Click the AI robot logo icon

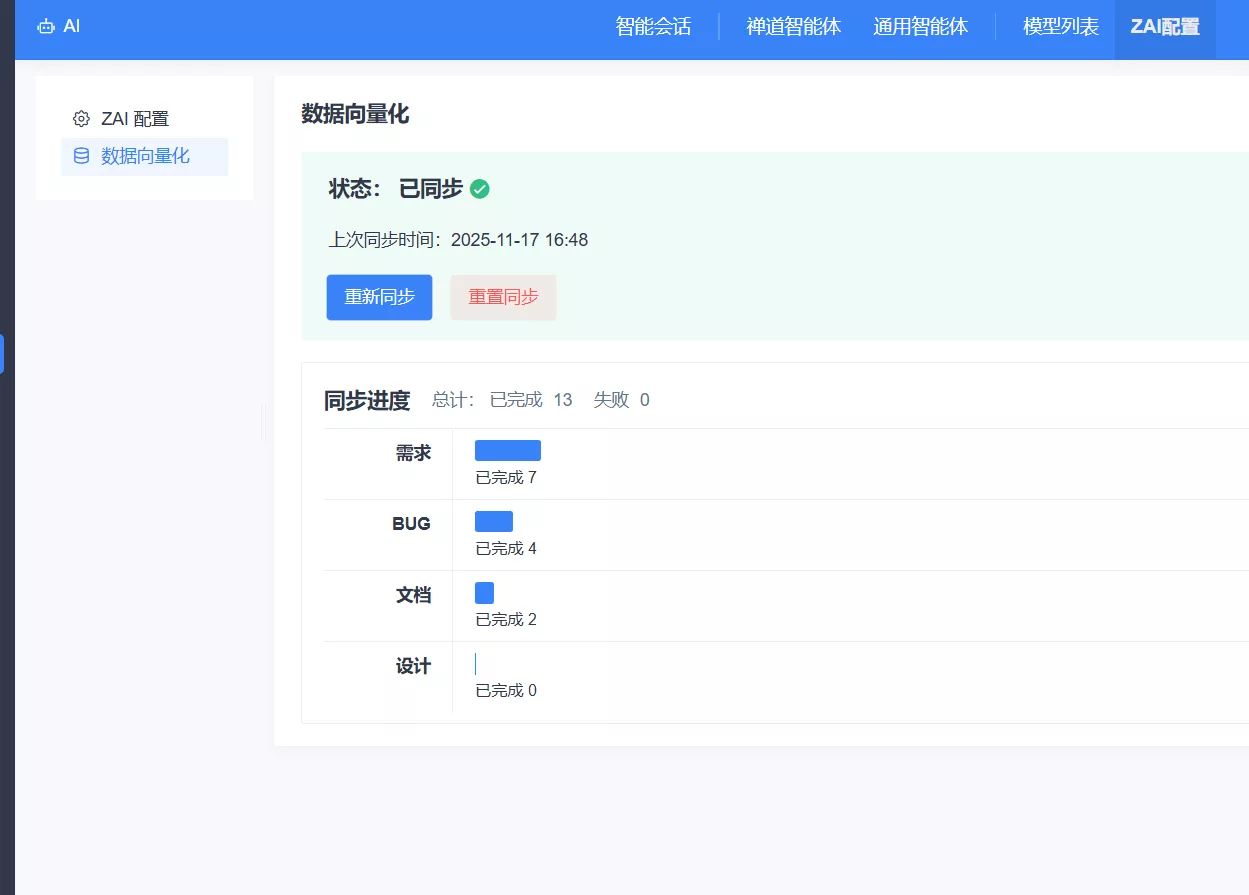[46, 27]
